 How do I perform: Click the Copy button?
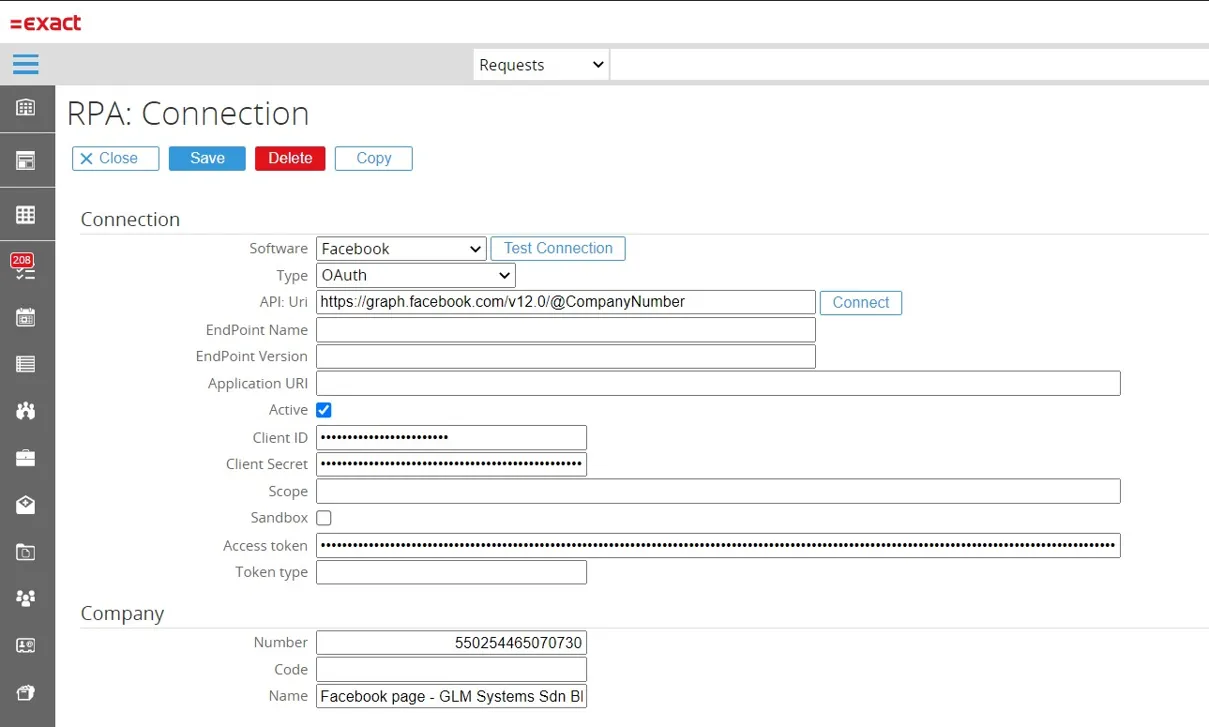373,158
